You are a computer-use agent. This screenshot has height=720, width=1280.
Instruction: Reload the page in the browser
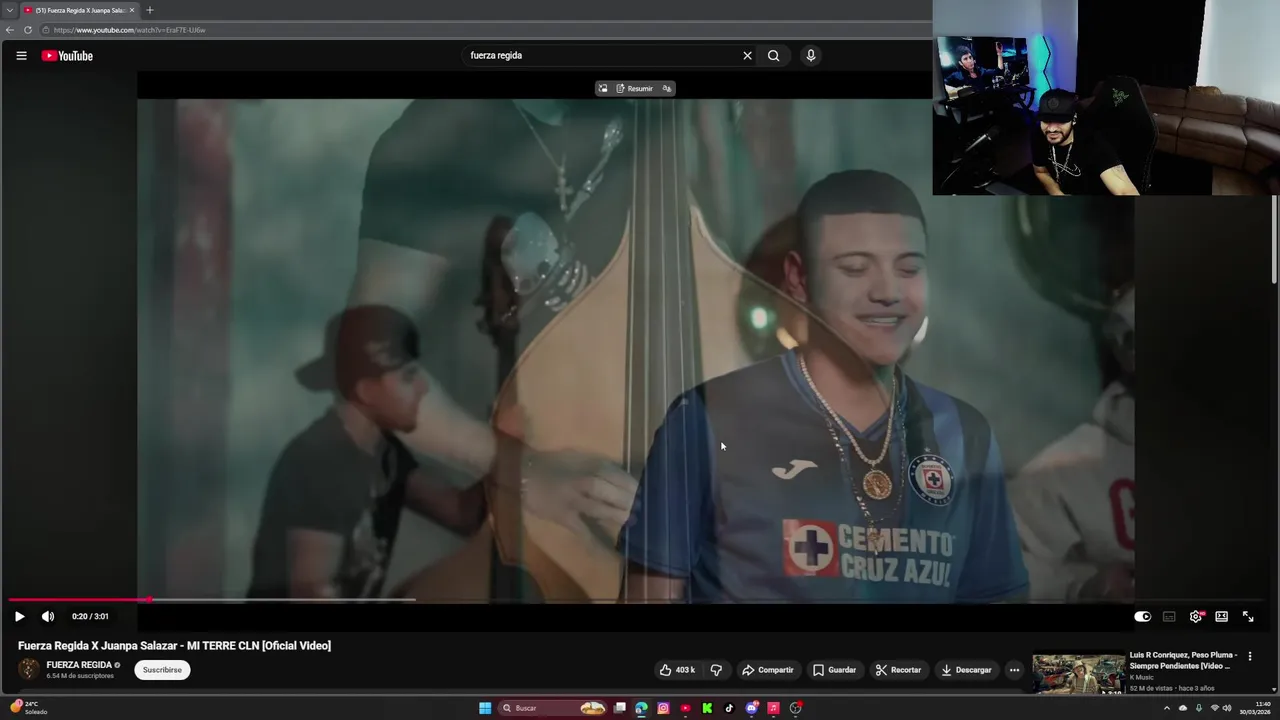28,30
